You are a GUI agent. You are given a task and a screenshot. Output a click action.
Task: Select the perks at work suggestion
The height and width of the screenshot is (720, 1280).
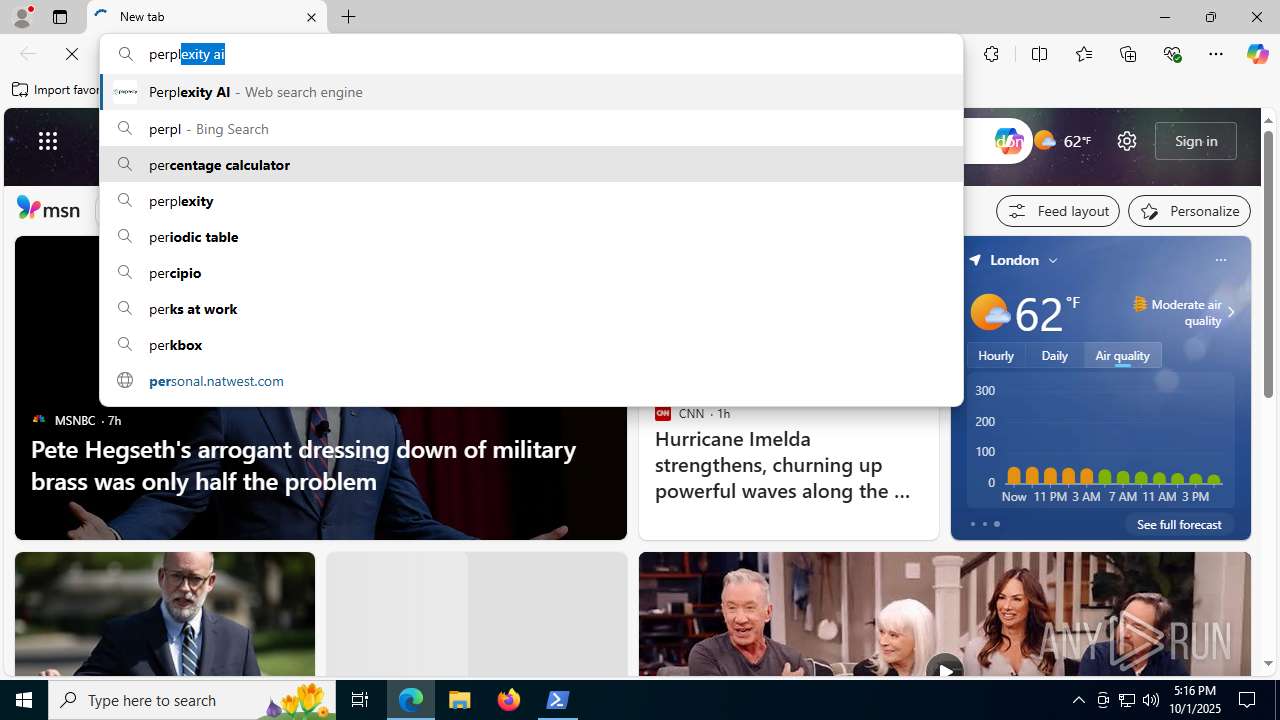click(531, 308)
